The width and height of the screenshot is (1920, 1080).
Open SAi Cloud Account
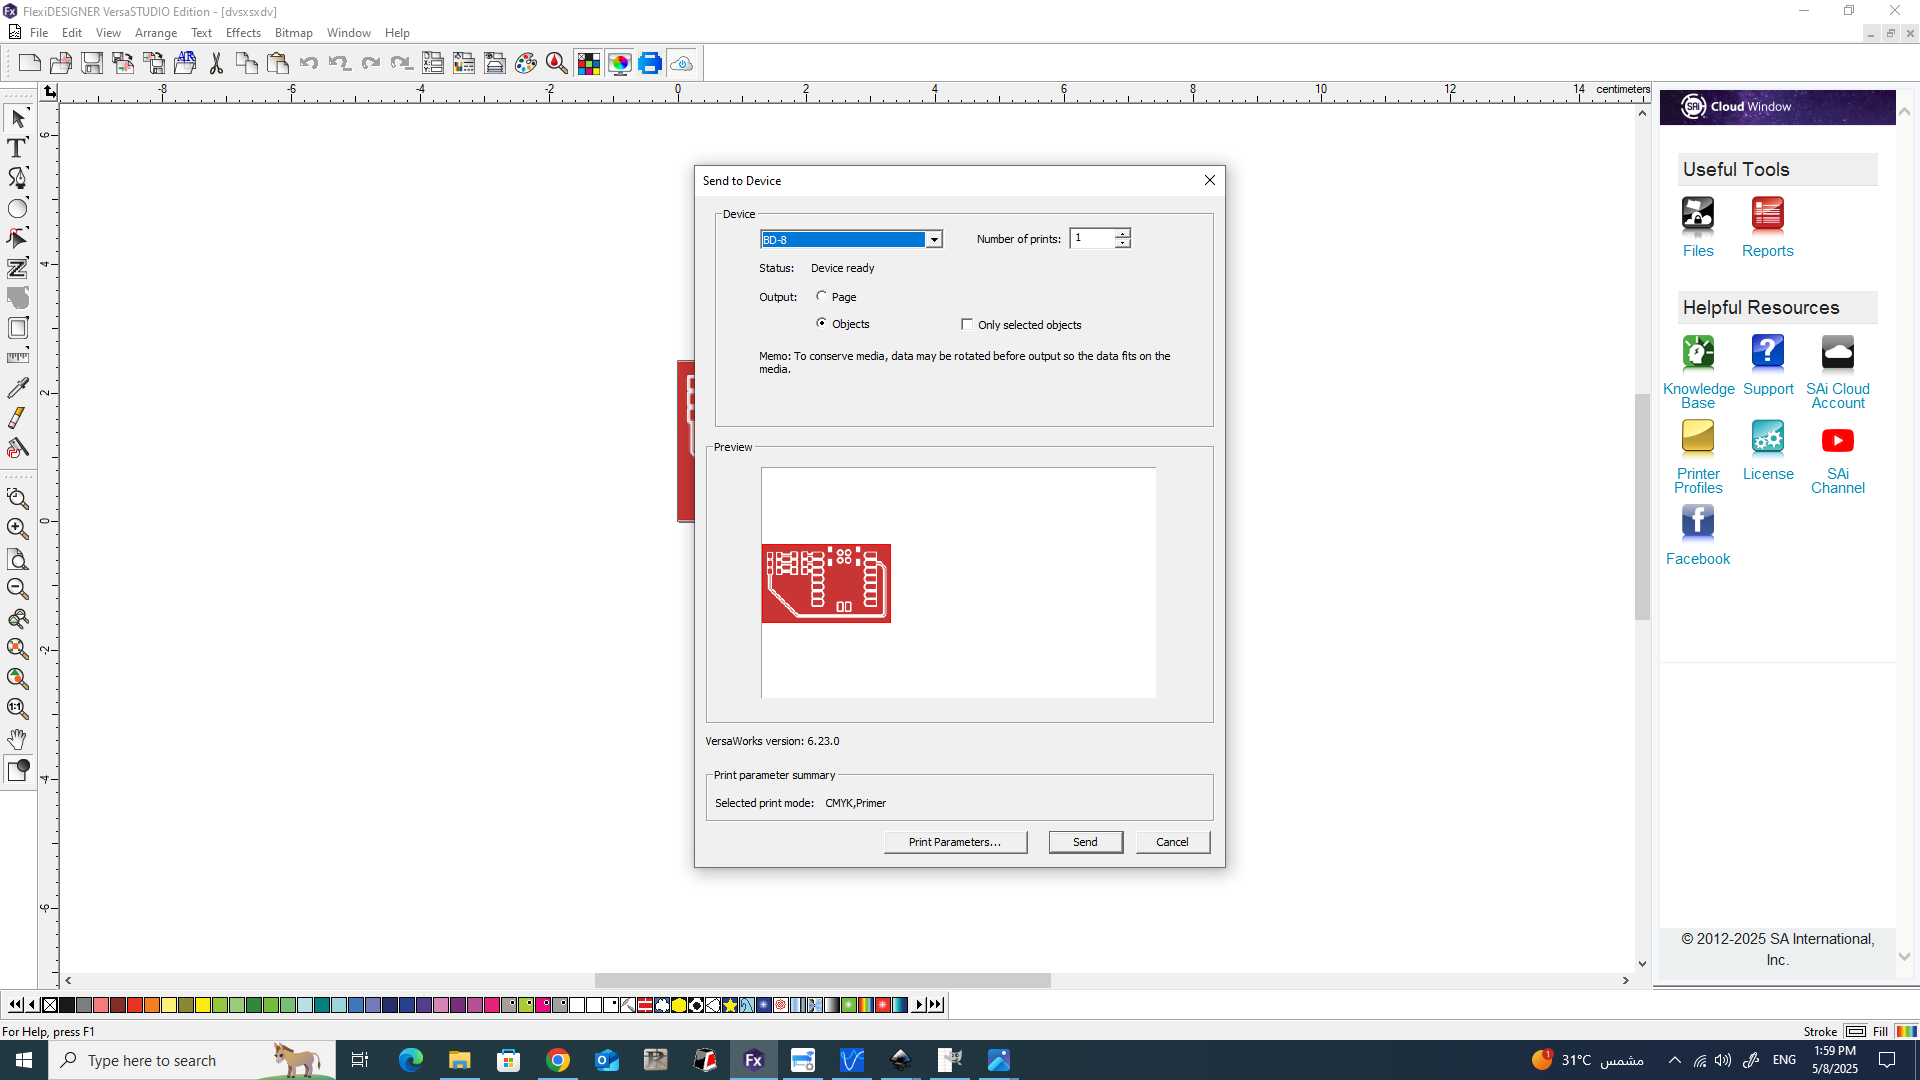[1838, 372]
